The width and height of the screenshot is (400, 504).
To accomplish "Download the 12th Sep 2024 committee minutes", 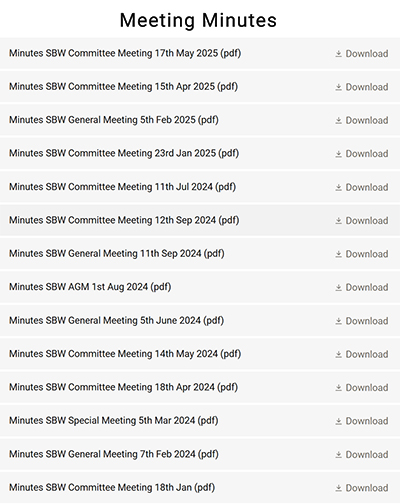I will [362, 221].
